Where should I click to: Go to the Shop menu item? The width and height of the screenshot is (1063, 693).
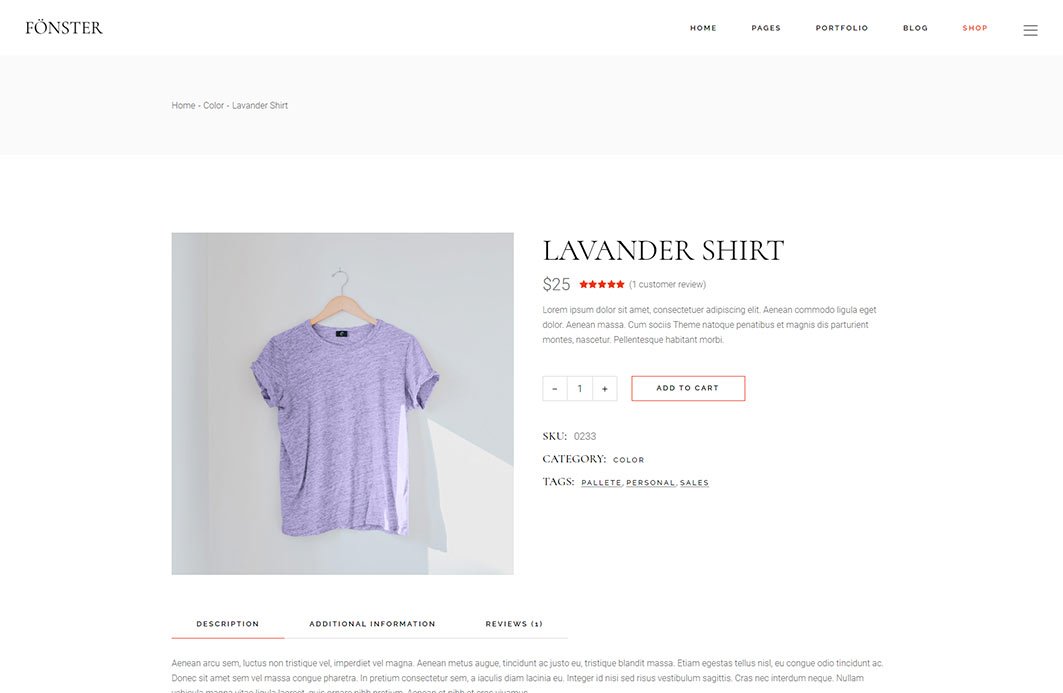click(975, 28)
